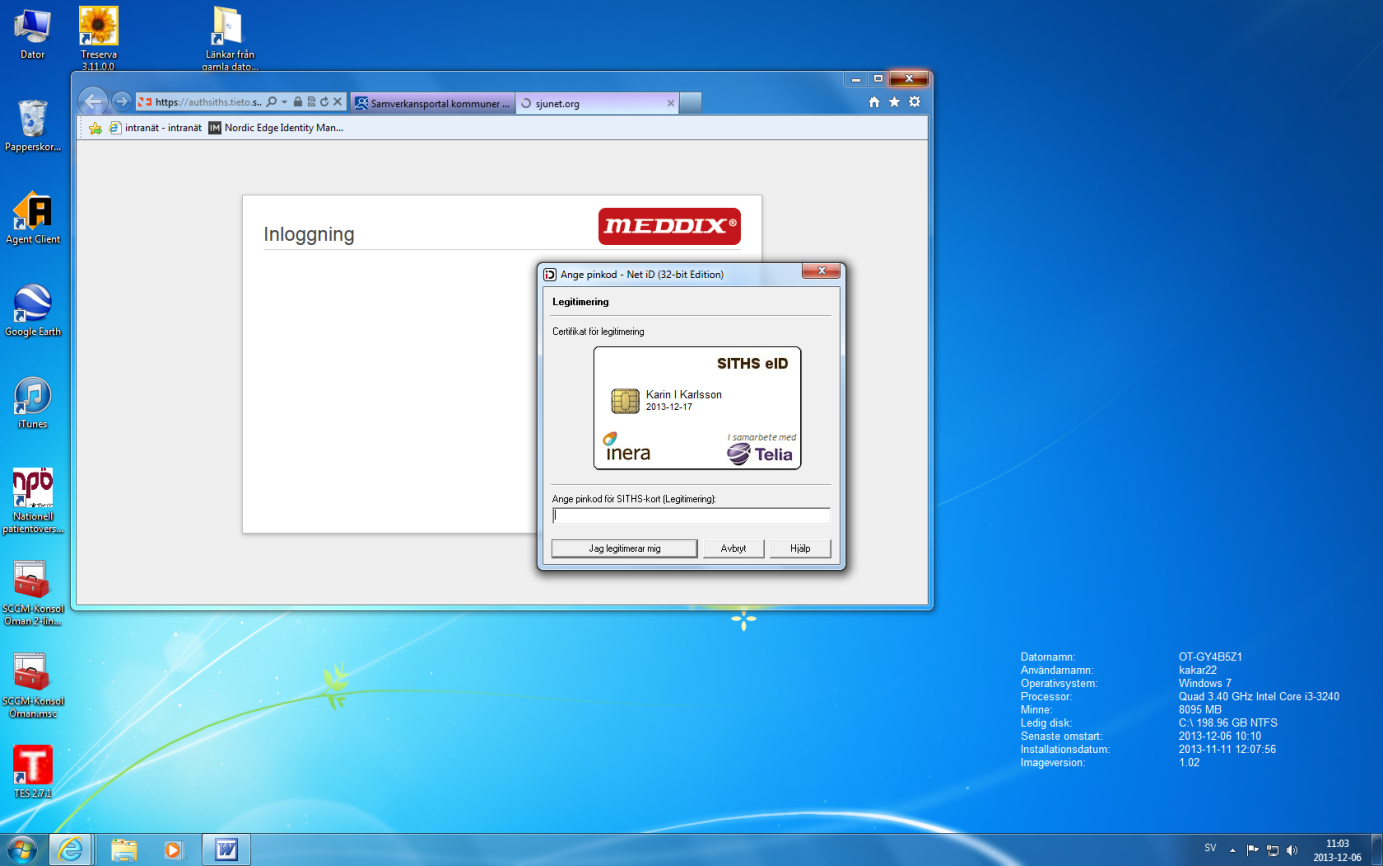
Task: Open the TES 2.7.1 desktop shortcut
Action: pos(33,772)
